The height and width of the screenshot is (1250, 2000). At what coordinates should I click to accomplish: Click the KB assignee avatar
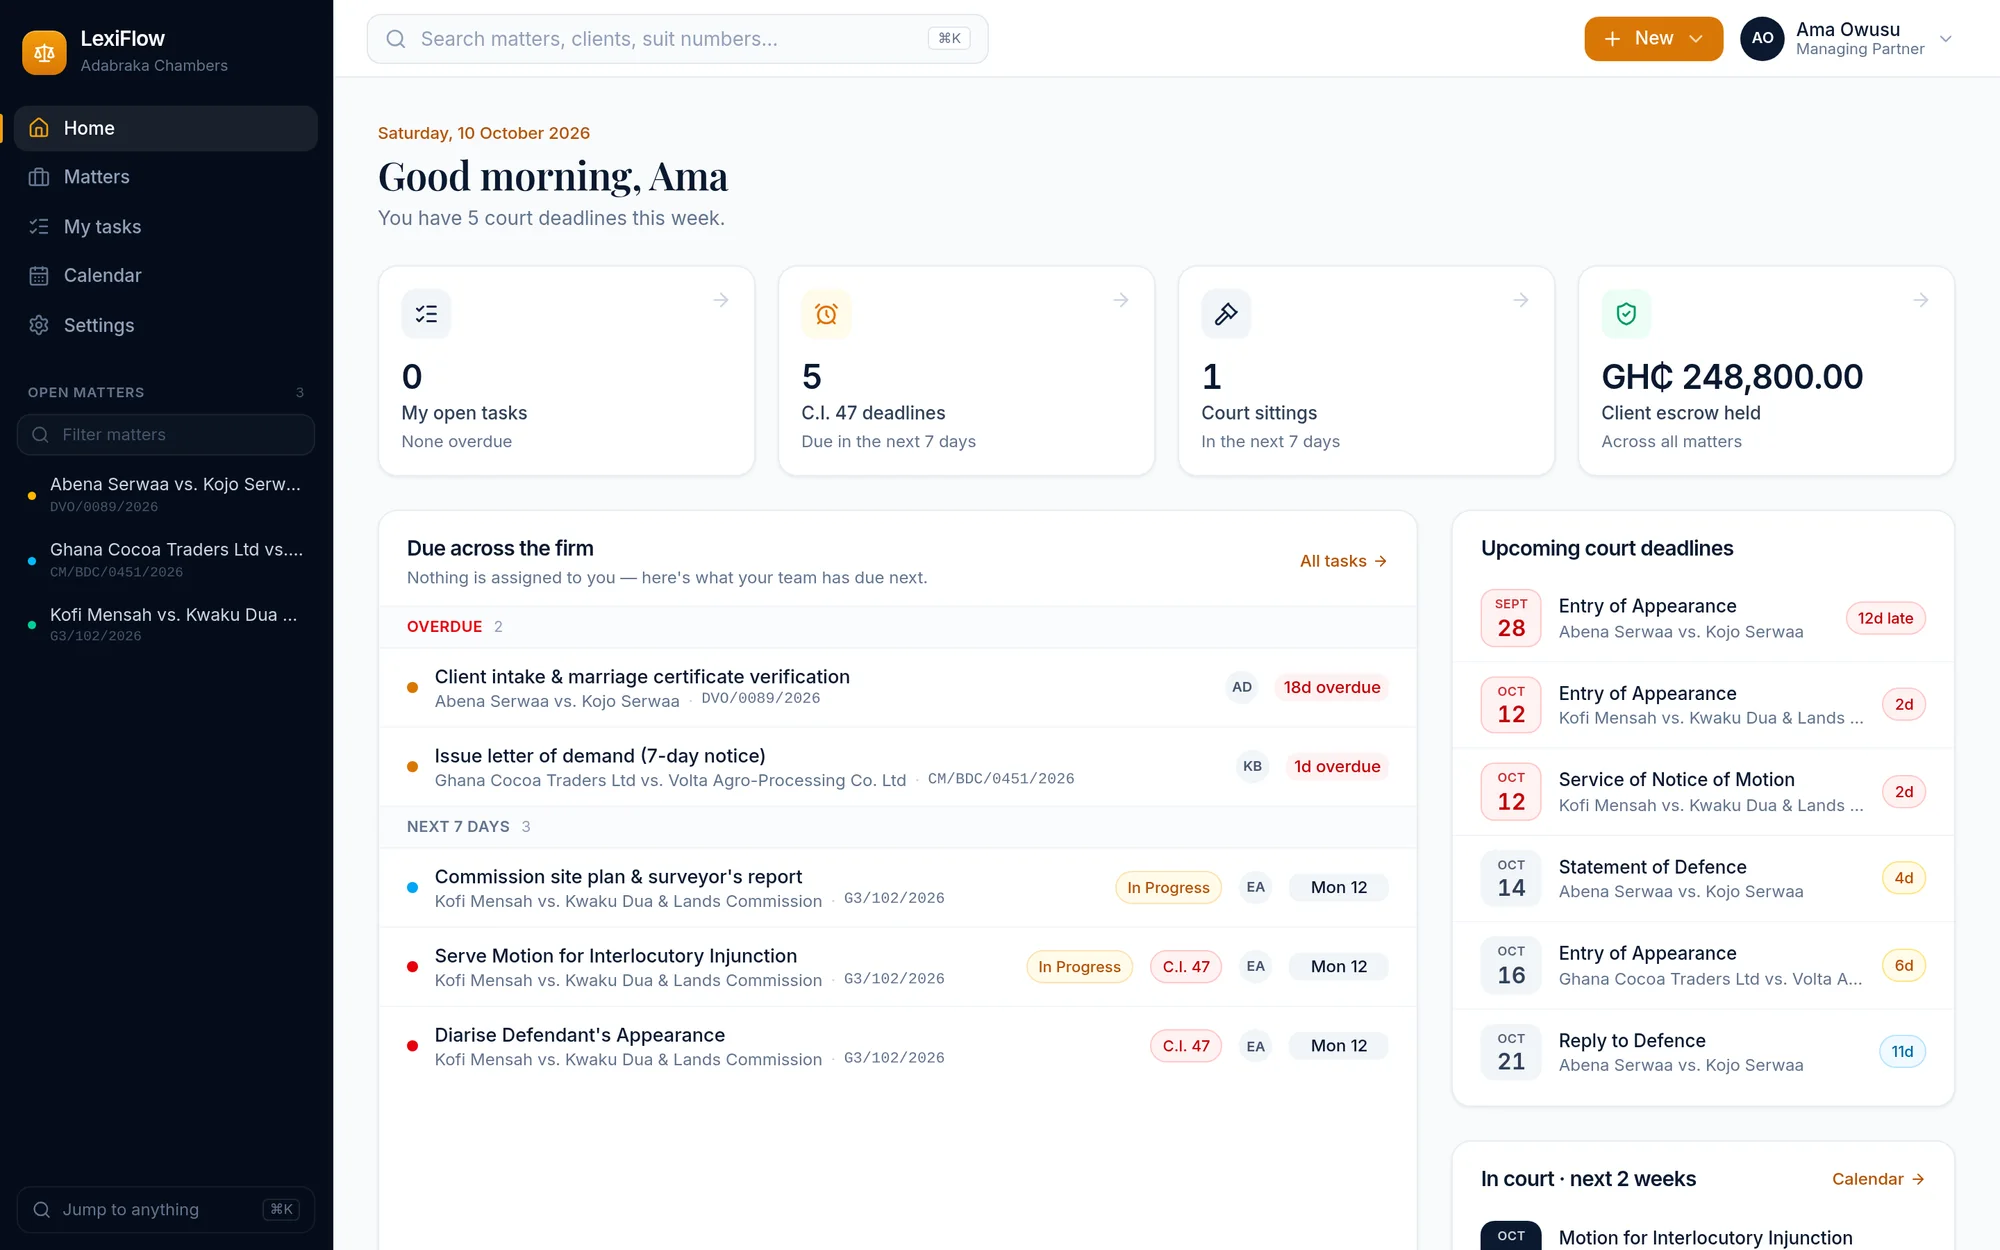[1252, 767]
